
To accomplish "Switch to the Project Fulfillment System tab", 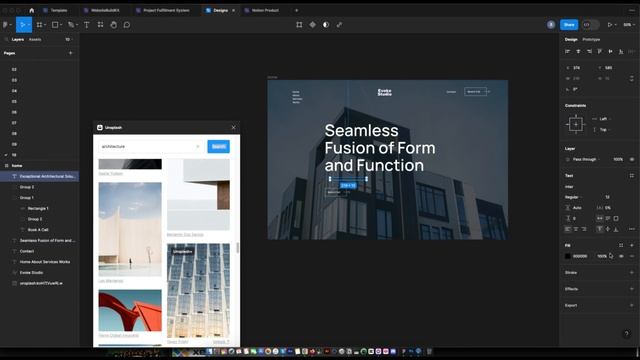I will 166,10.
